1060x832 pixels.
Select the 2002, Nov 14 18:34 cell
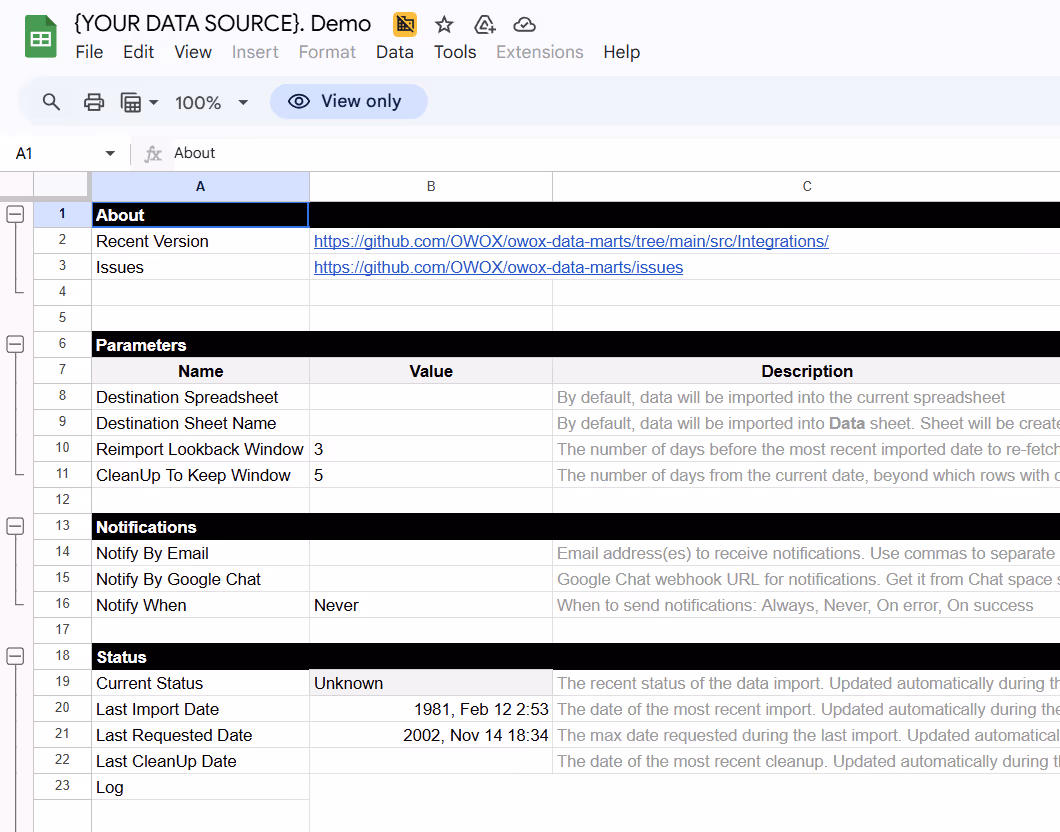click(431, 735)
